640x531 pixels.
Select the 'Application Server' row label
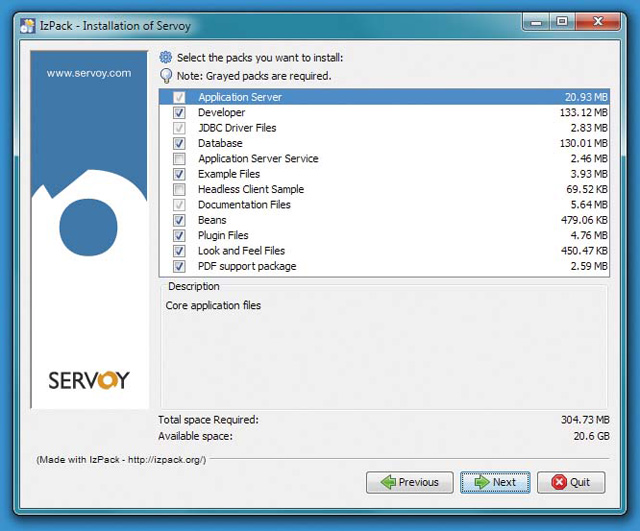(240, 97)
